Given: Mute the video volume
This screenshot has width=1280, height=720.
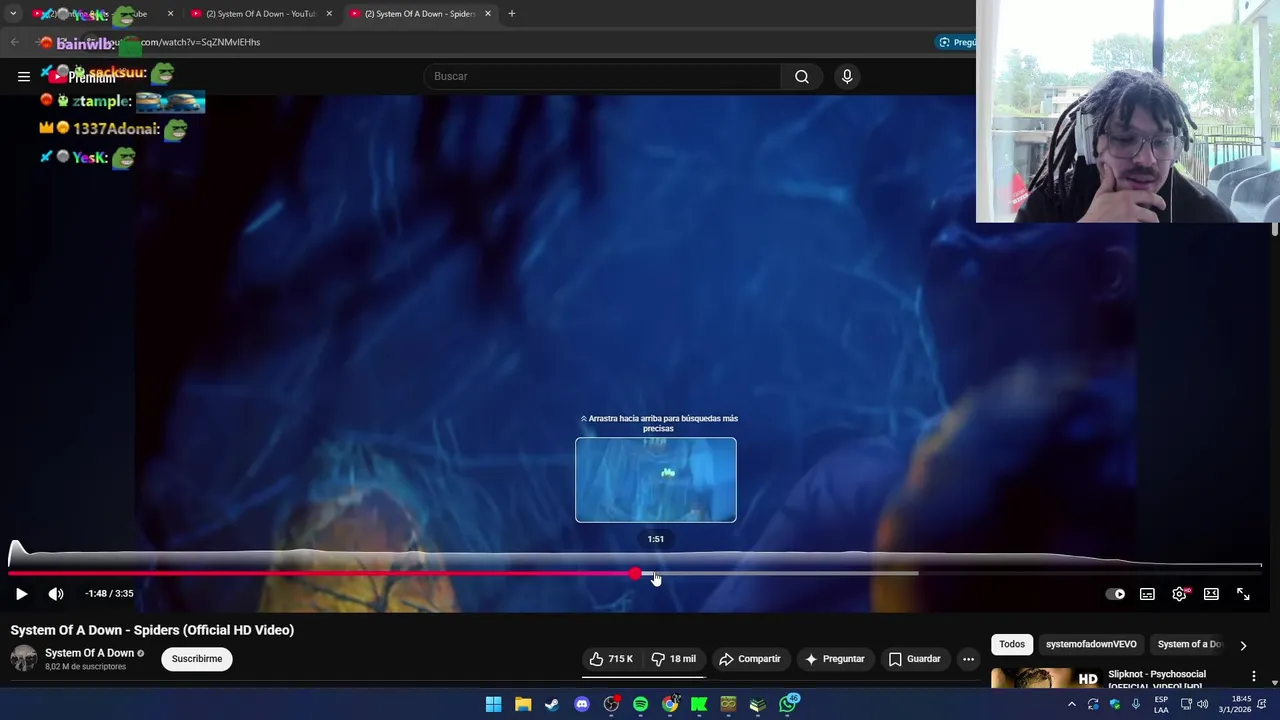Looking at the screenshot, I should coord(56,594).
